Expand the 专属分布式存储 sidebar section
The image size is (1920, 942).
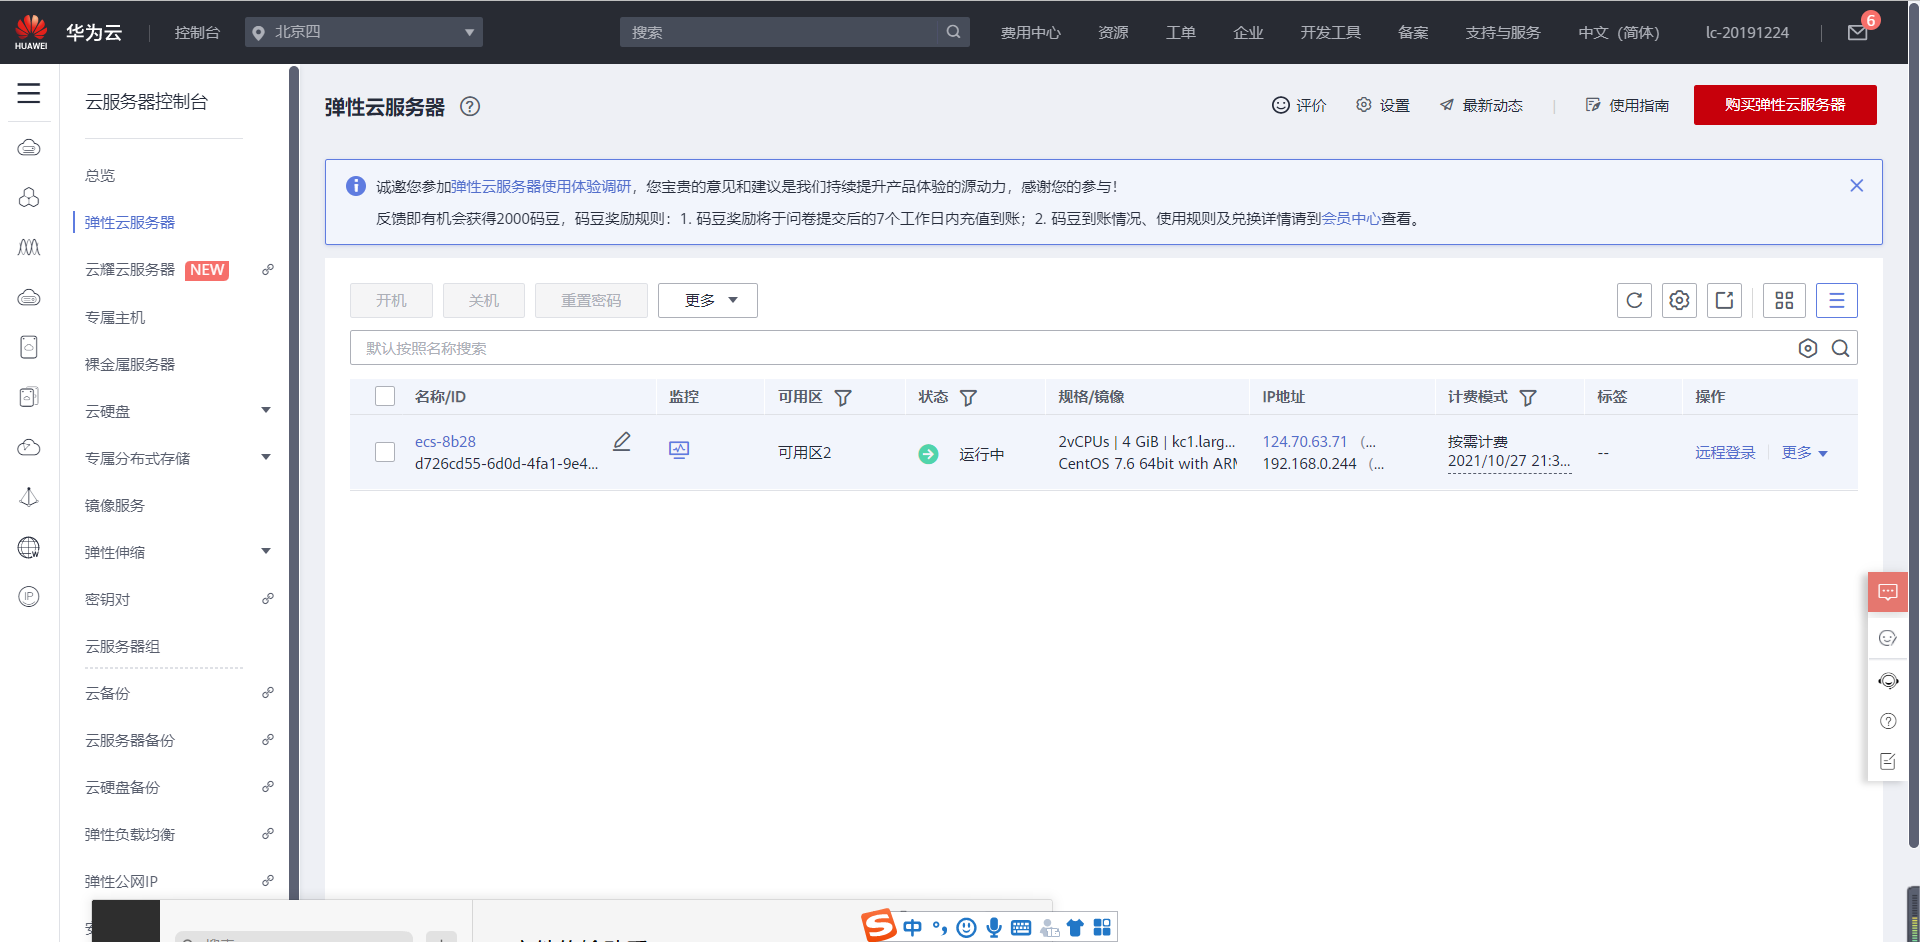(x=266, y=458)
